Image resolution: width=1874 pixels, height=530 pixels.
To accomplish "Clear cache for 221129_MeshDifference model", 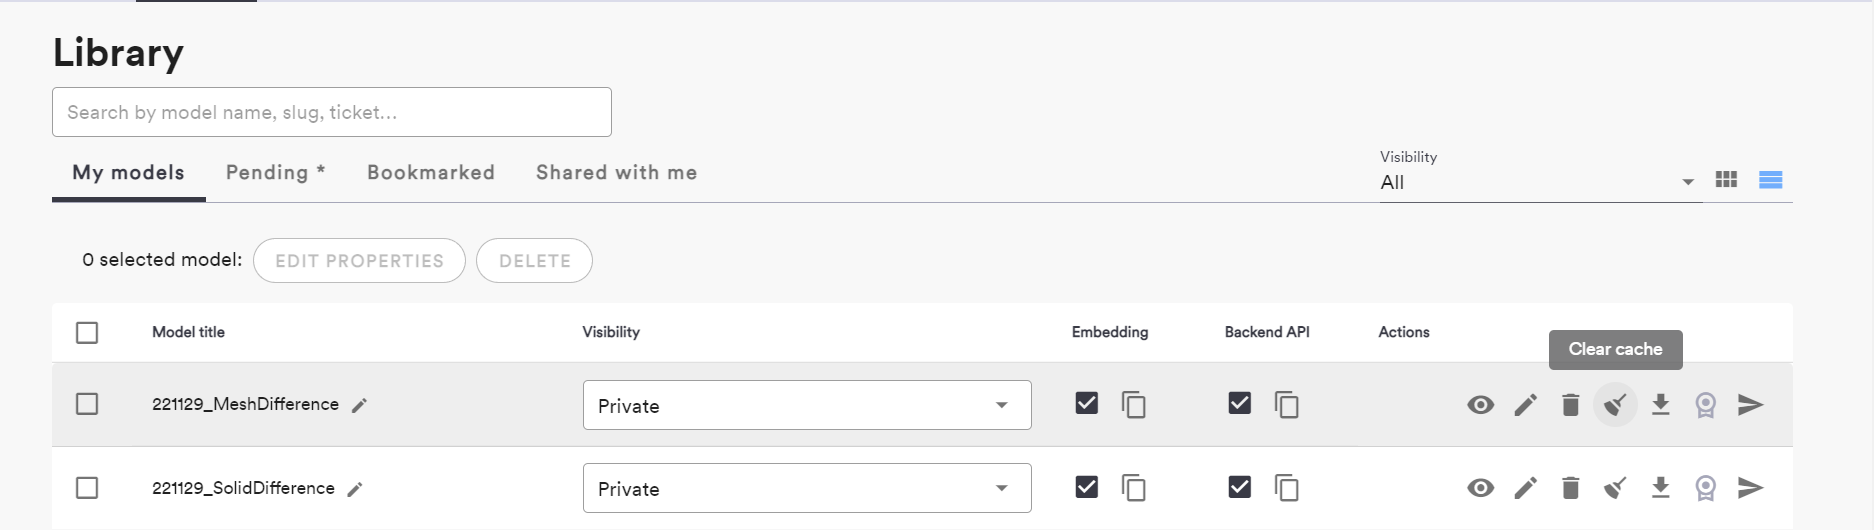I will pos(1615,405).
